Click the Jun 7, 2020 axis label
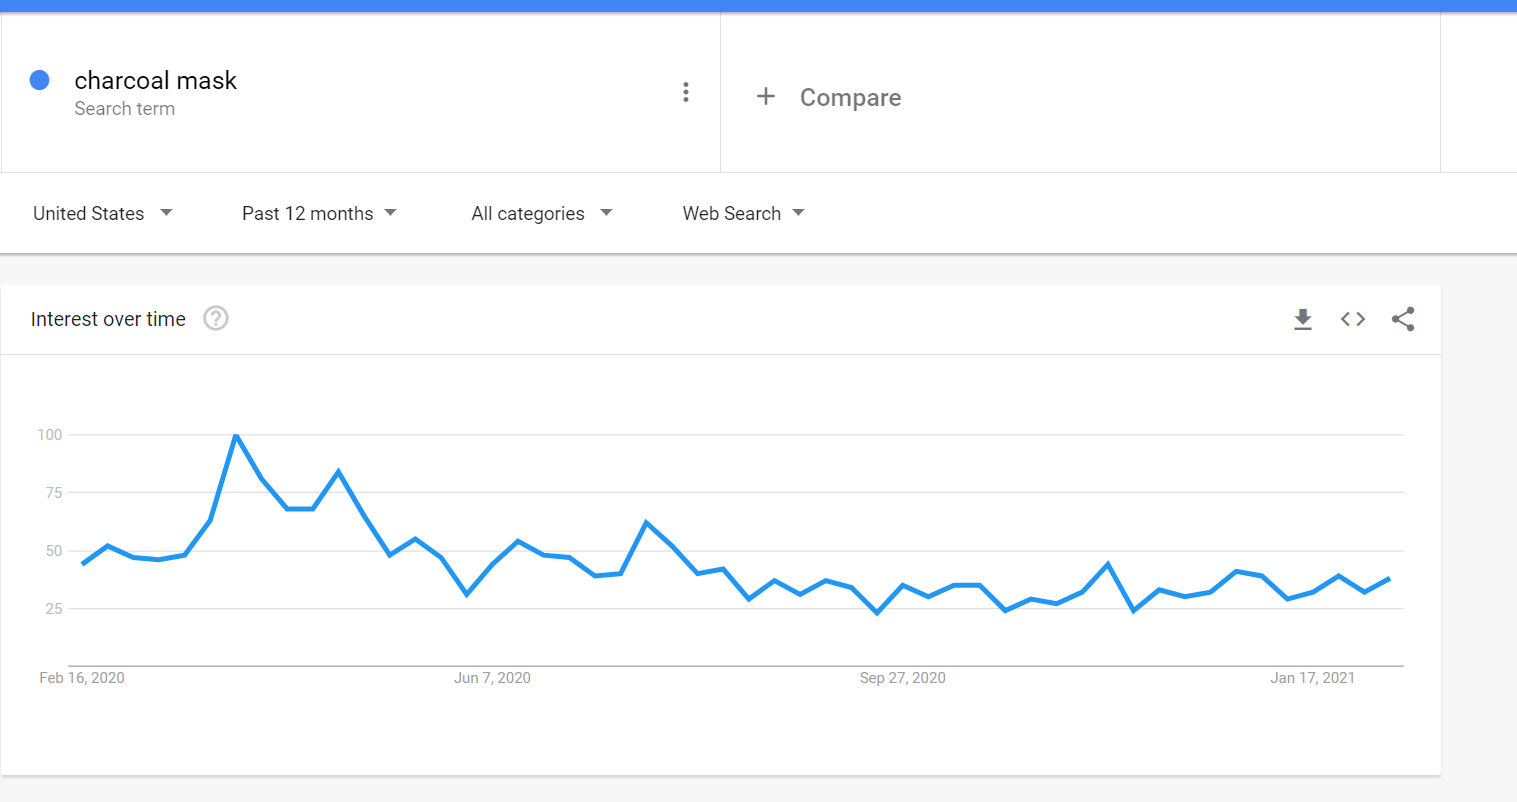Viewport: 1517px width, 802px height. click(492, 678)
